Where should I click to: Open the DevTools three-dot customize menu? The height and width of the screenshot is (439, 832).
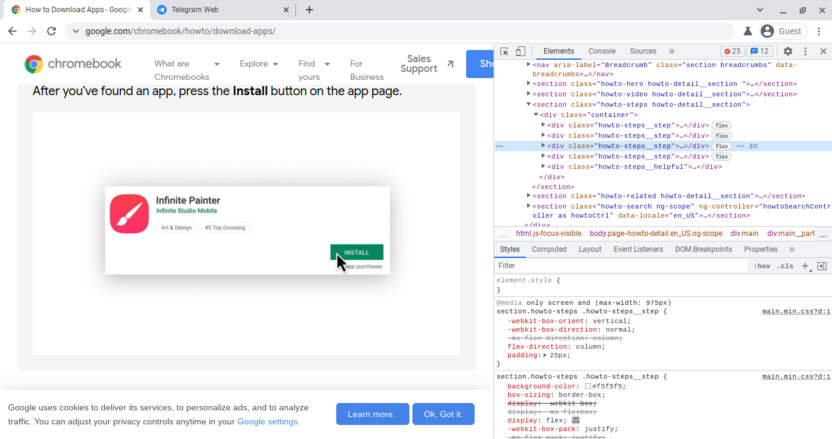[x=805, y=51]
